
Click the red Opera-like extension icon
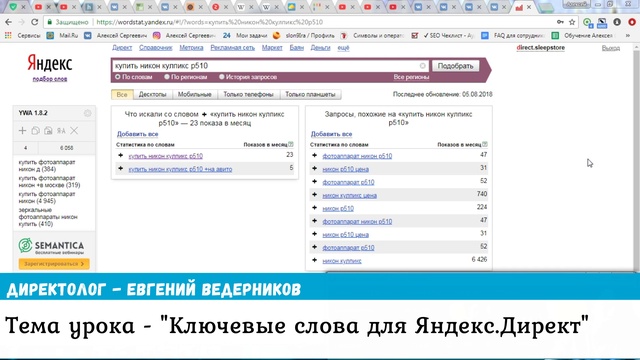point(632,22)
